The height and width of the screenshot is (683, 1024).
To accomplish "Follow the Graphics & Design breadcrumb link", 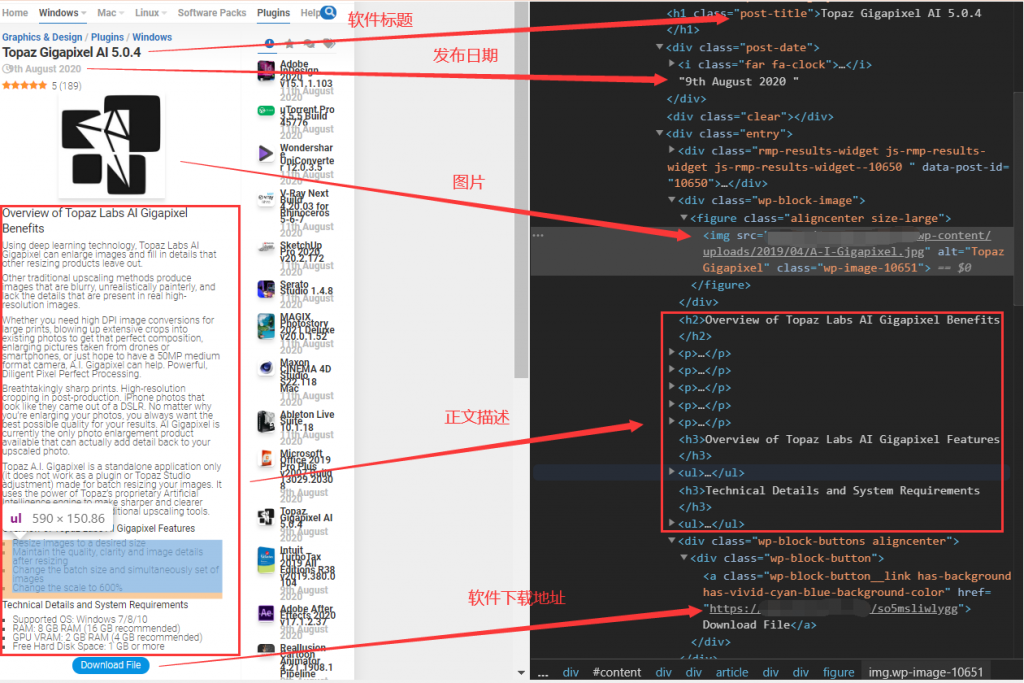I will (x=42, y=37).
